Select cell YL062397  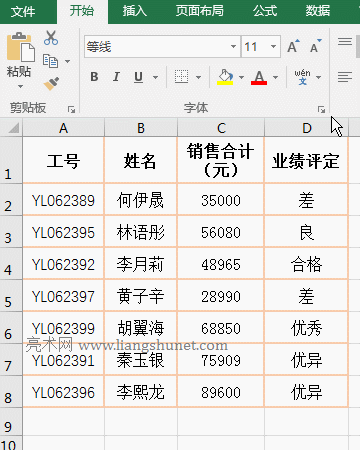[x=63, y=295]
